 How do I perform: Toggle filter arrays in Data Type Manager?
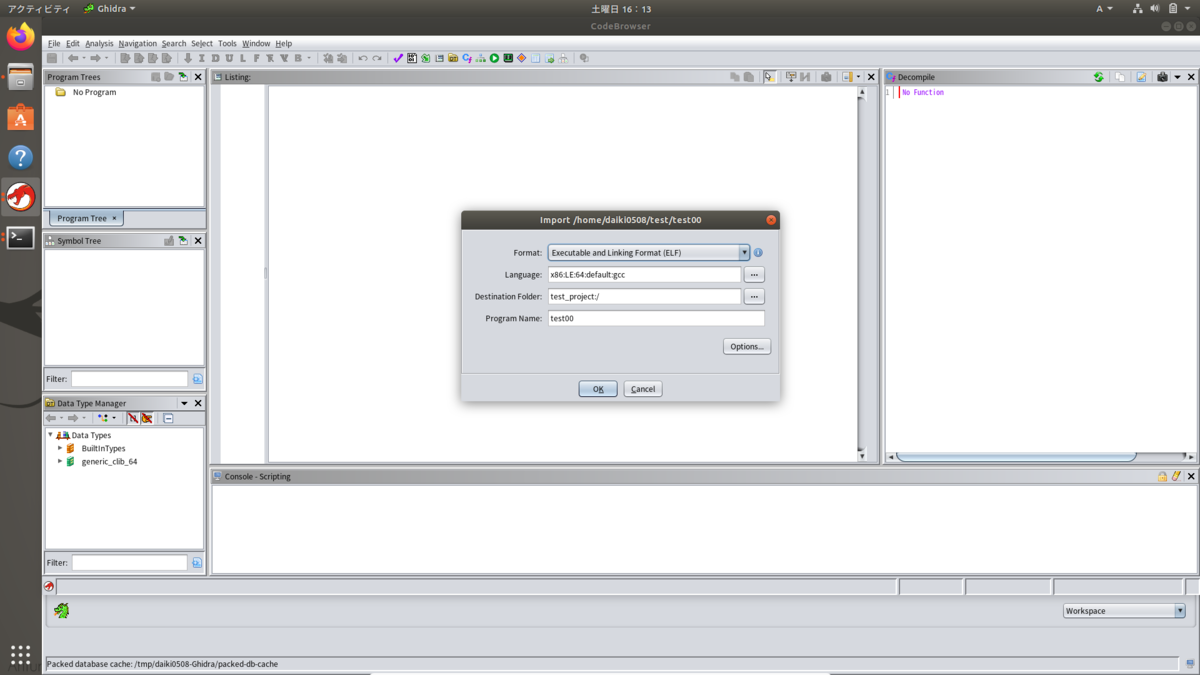(x=132, y=418)
